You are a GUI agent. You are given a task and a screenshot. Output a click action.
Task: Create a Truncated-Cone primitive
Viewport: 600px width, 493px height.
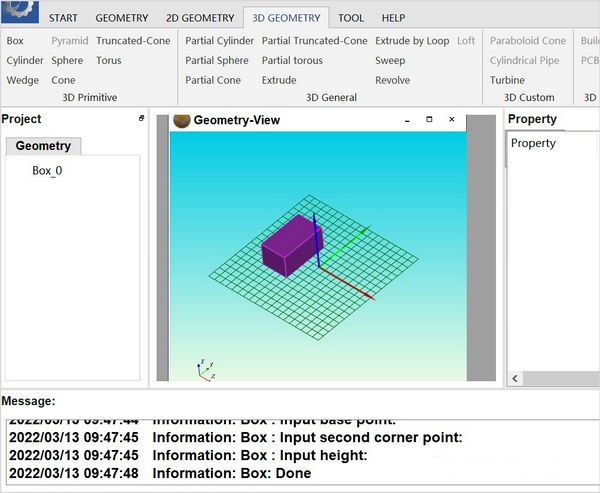133,41
